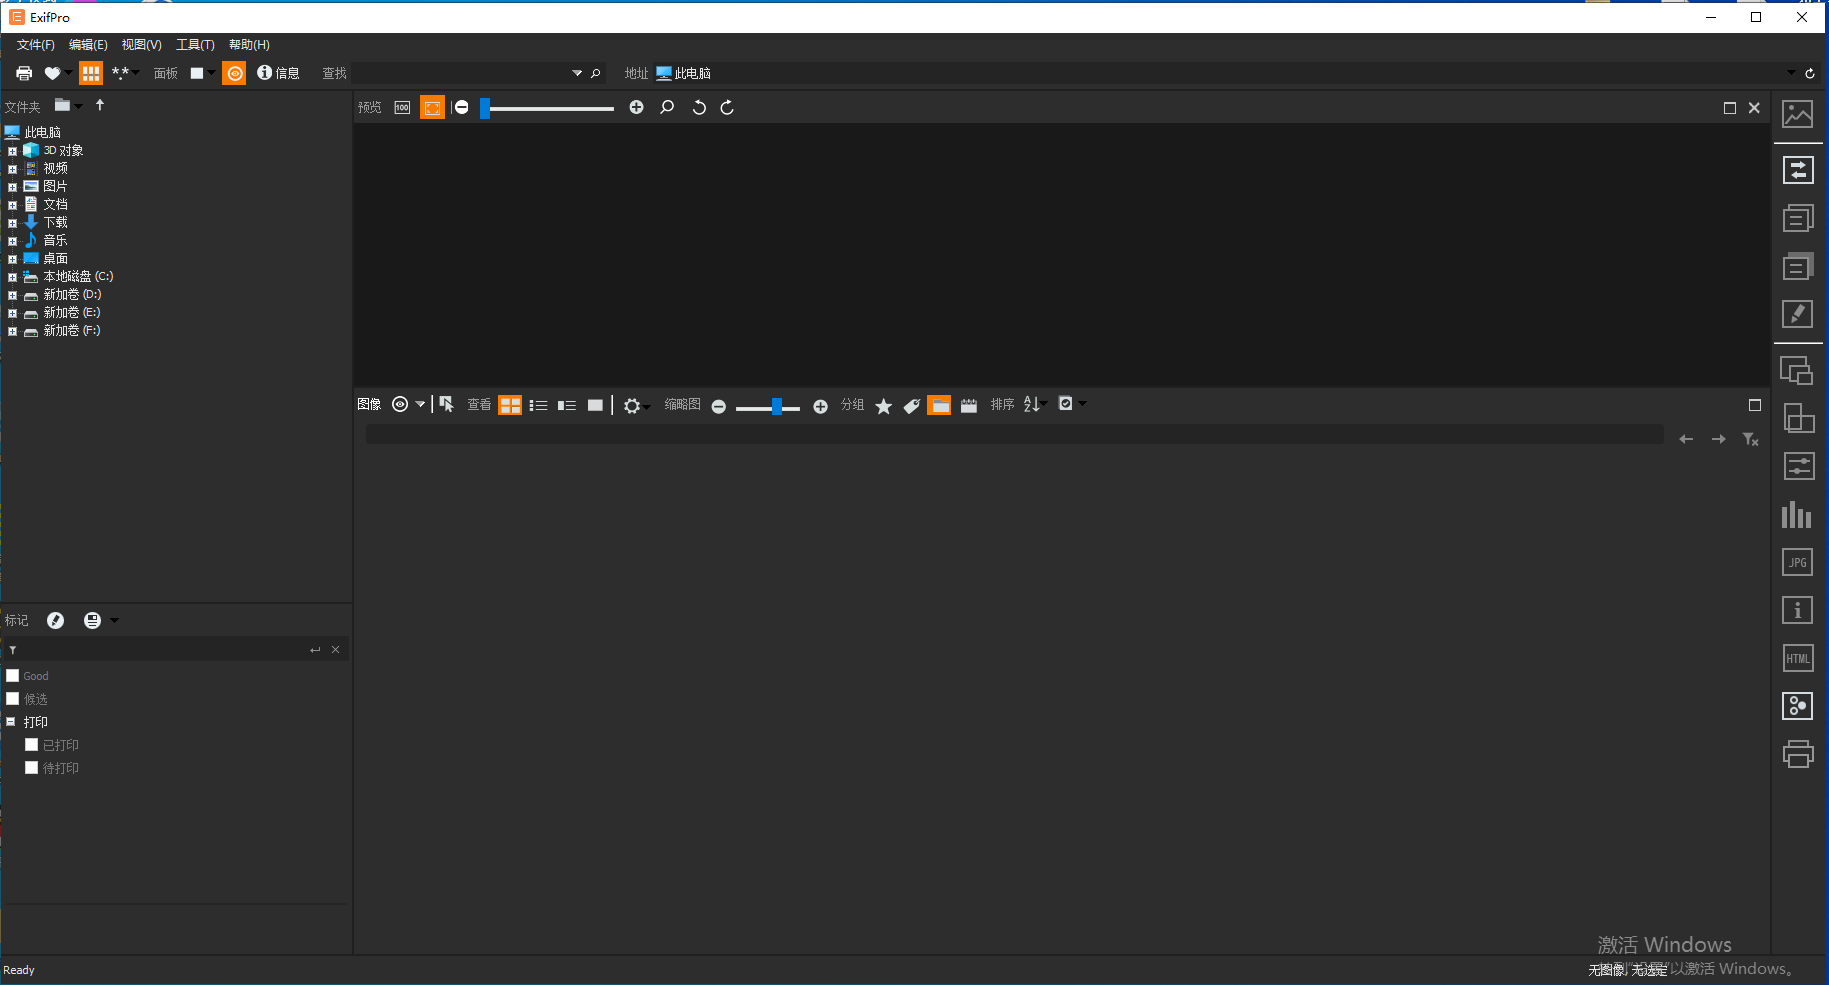Expand the 本地磁盘 (C:) node

point(12,277)
